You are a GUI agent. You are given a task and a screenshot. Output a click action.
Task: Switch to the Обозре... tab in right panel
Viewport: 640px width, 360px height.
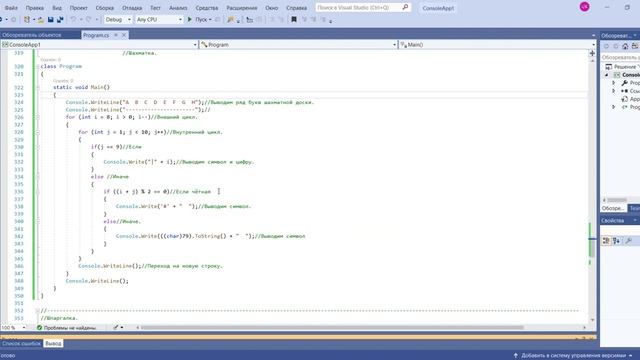pyautogui.click(x=613, y=208)
